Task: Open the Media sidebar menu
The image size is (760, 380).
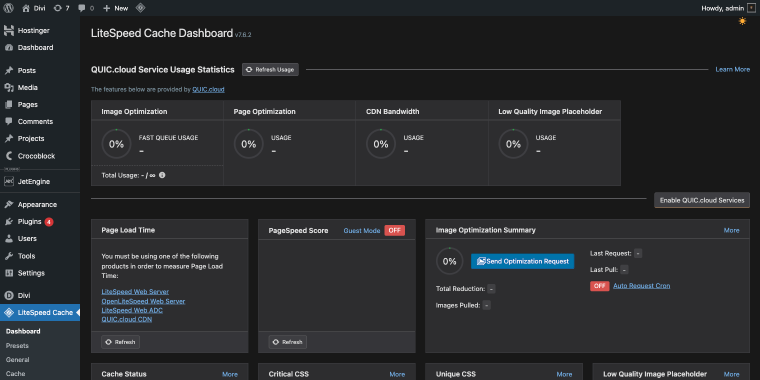Action: click(40, 87)
